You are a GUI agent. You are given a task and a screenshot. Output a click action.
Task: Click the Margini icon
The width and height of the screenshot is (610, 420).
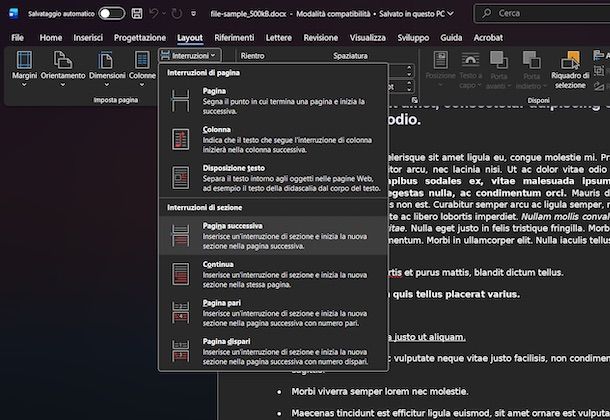pos(24,60)
